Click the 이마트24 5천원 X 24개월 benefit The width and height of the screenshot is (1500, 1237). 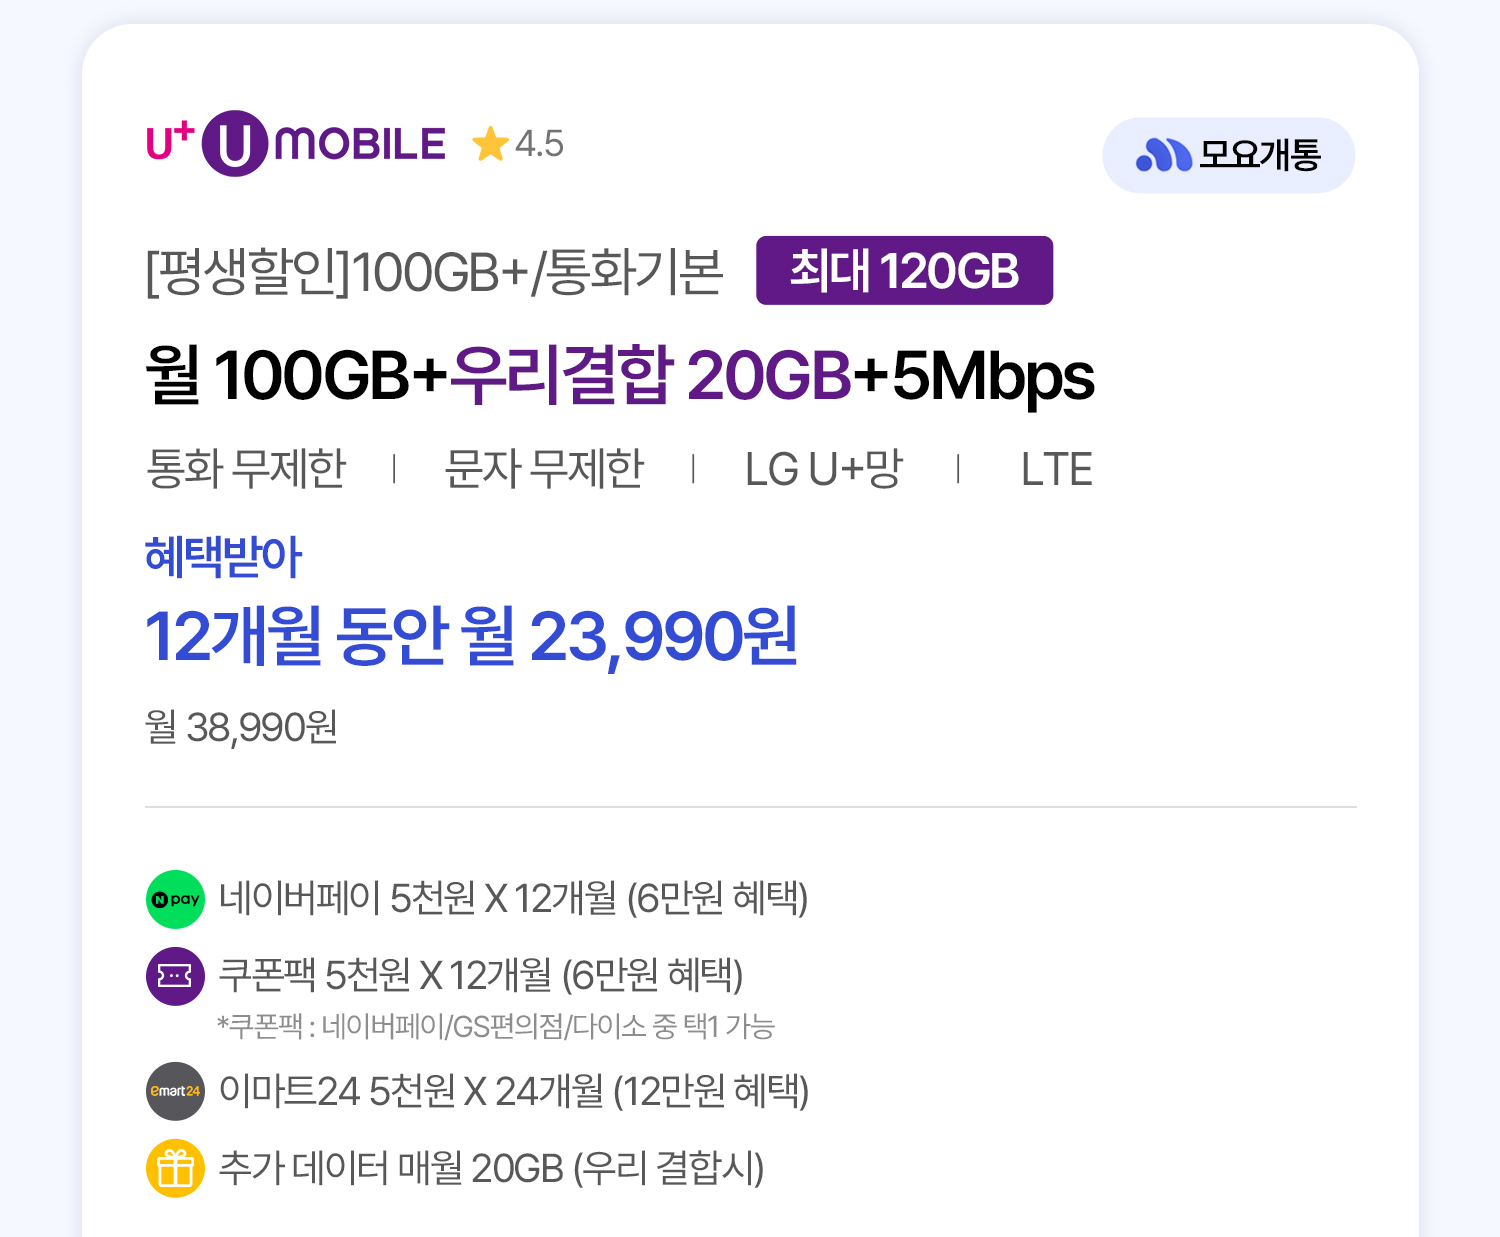click(513, 1091)
